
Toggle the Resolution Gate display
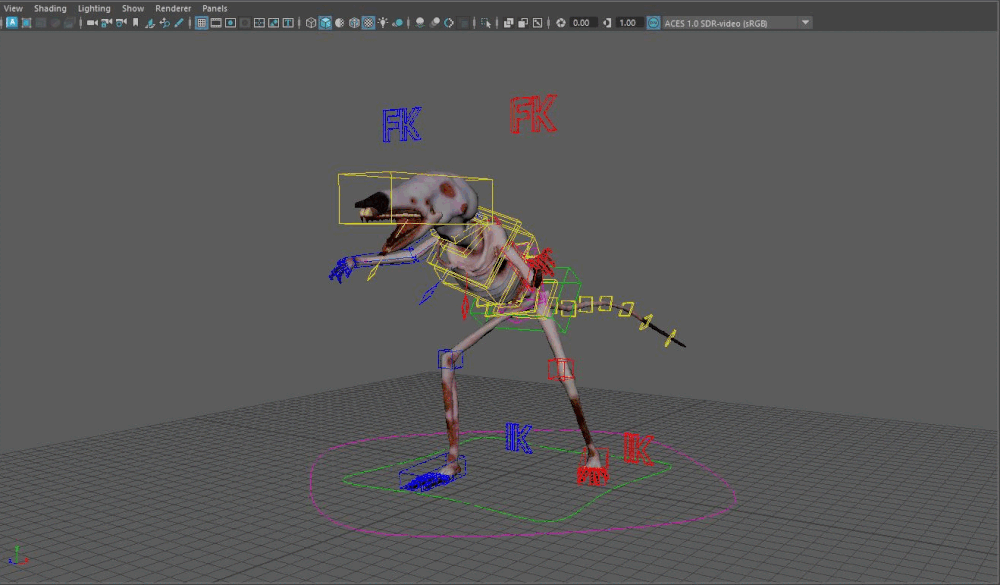230,23
